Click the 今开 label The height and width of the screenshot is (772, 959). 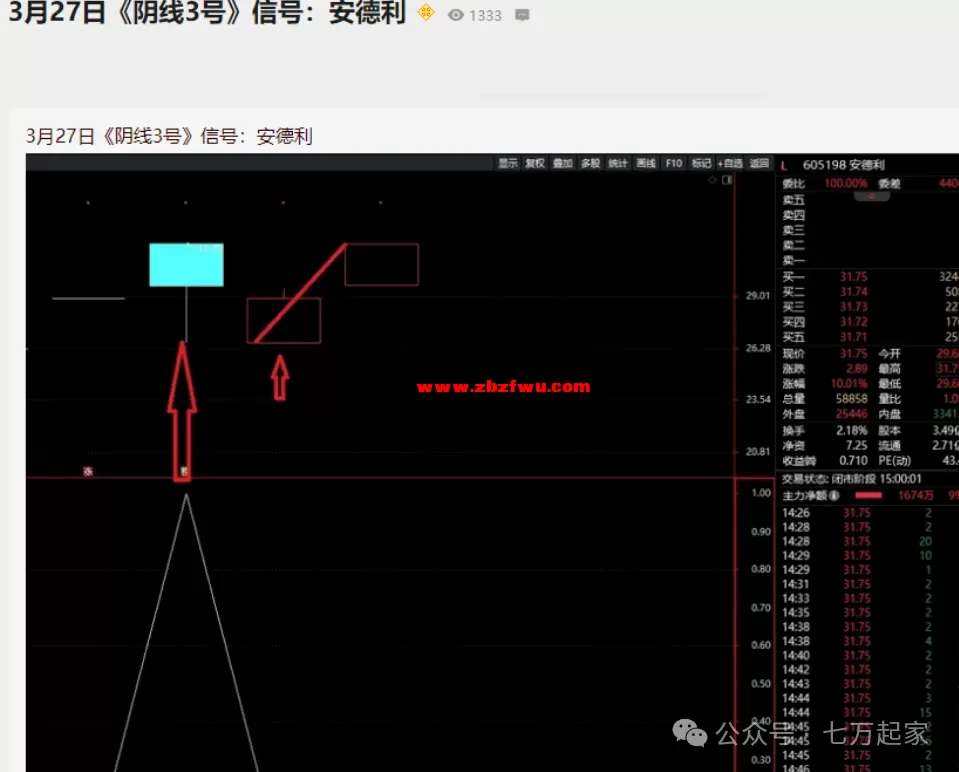pyautogui.click(x=889, y=354)
